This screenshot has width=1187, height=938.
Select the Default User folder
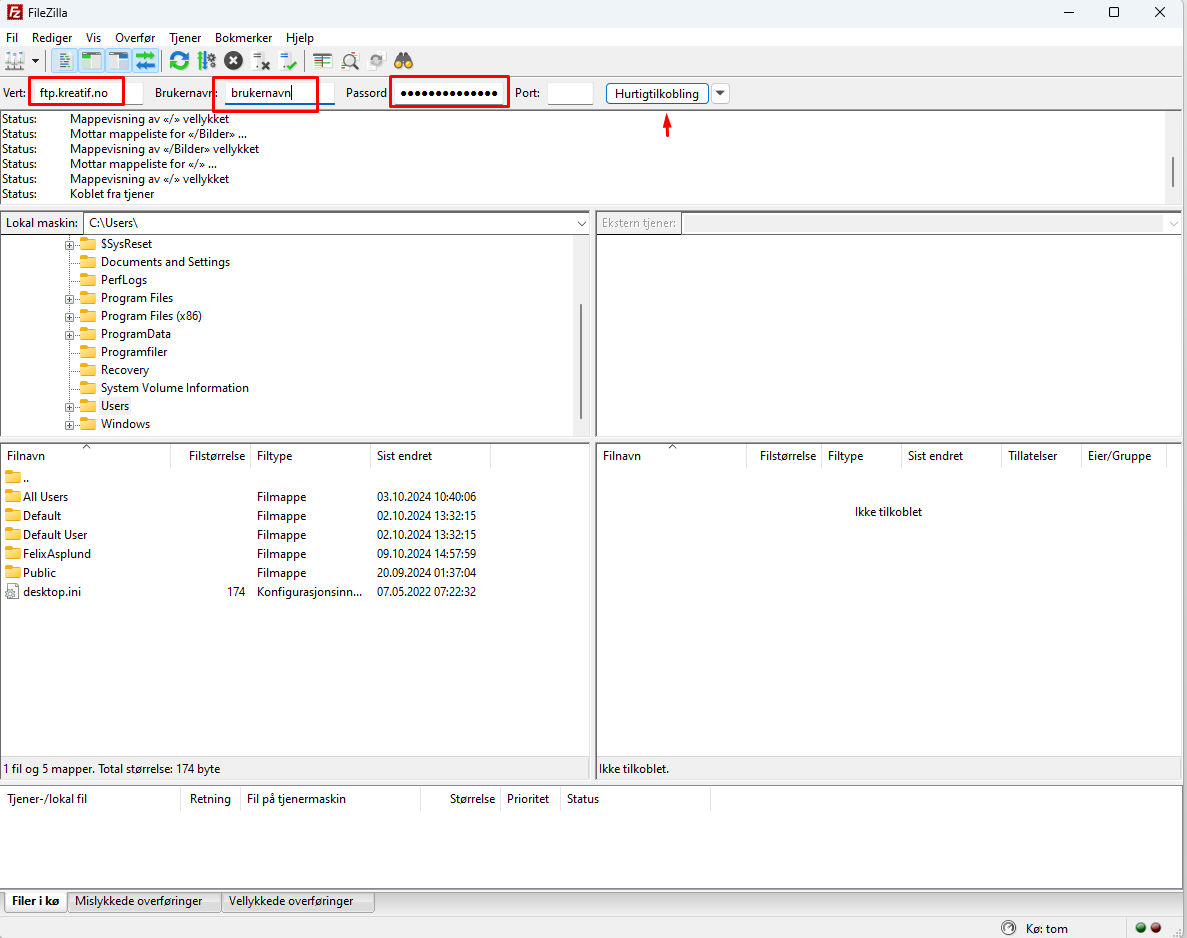coord(55,534)
